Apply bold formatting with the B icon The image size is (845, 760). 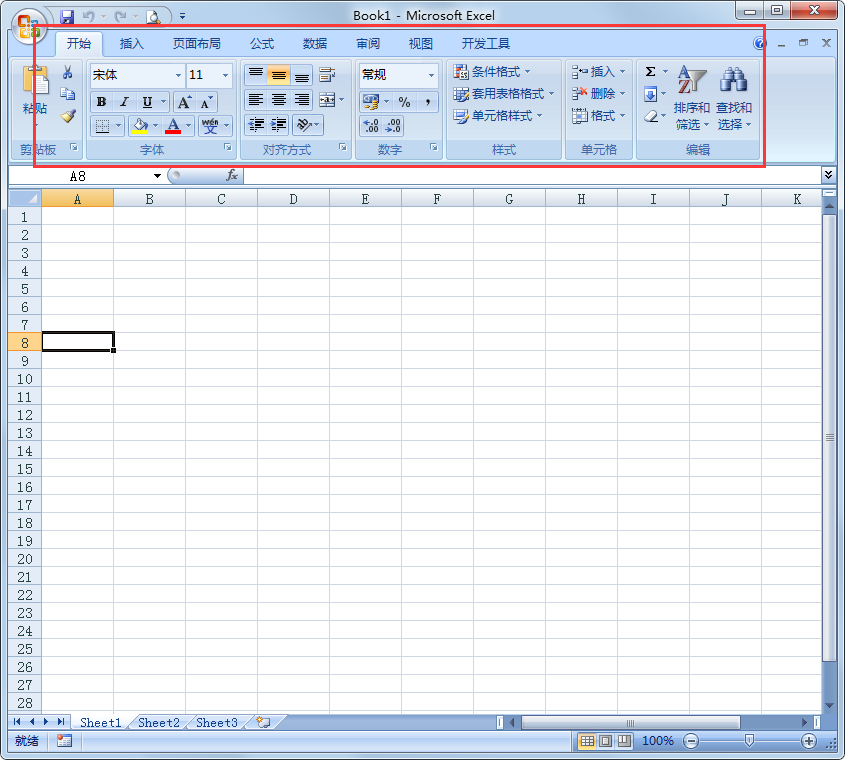[100, 102]
